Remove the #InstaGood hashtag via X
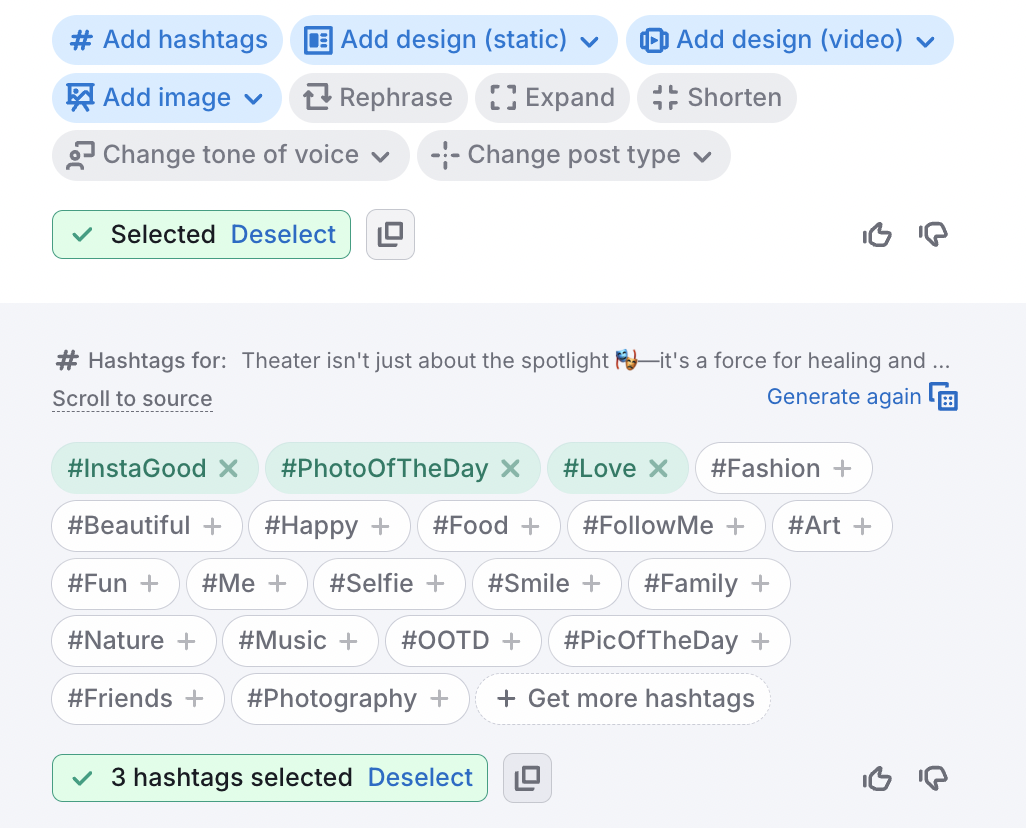 229,468
